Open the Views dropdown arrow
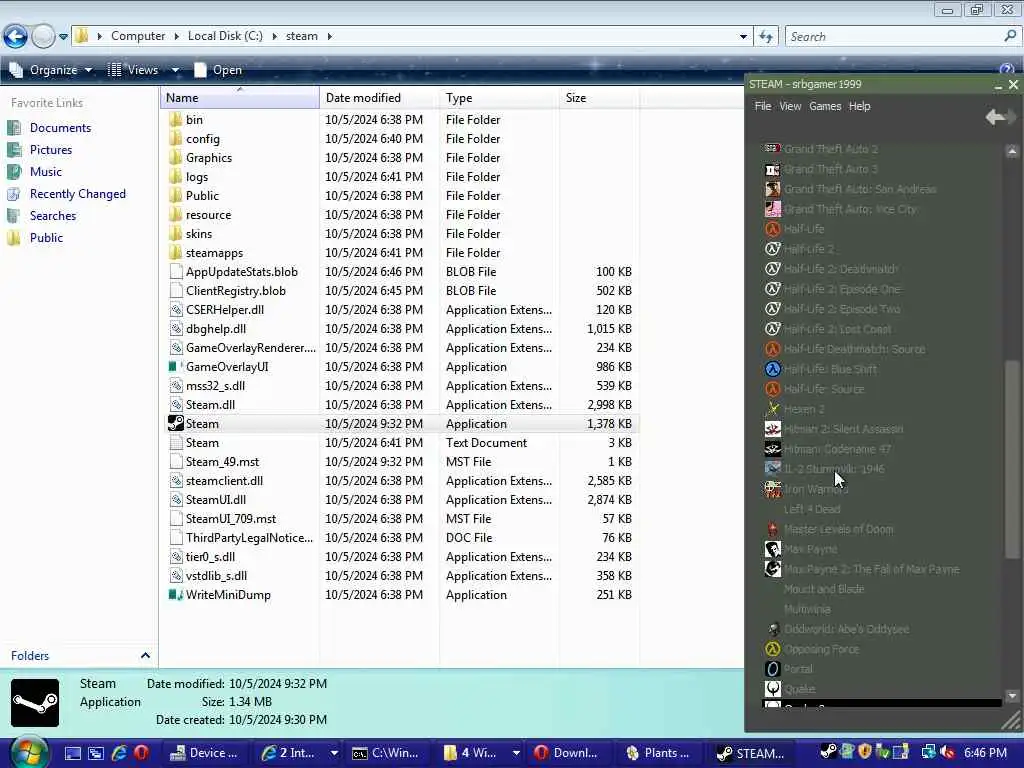The width and height of the screenshot is (1024, 768). point(175,70)
